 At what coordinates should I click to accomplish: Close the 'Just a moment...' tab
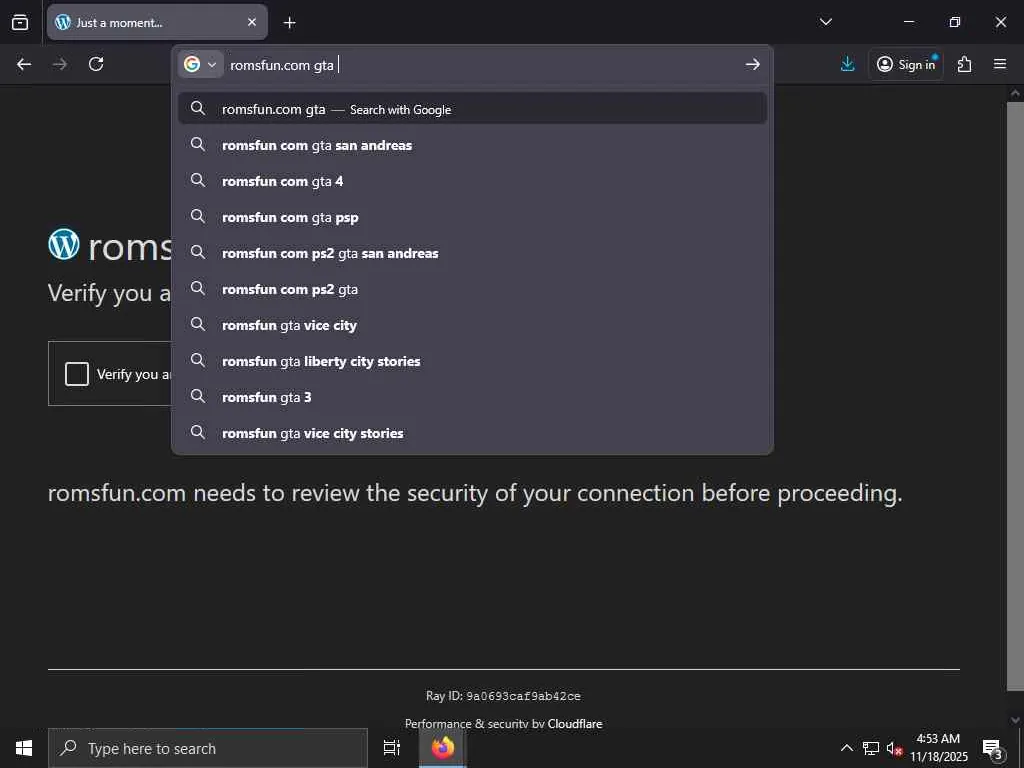coord(252,22)
